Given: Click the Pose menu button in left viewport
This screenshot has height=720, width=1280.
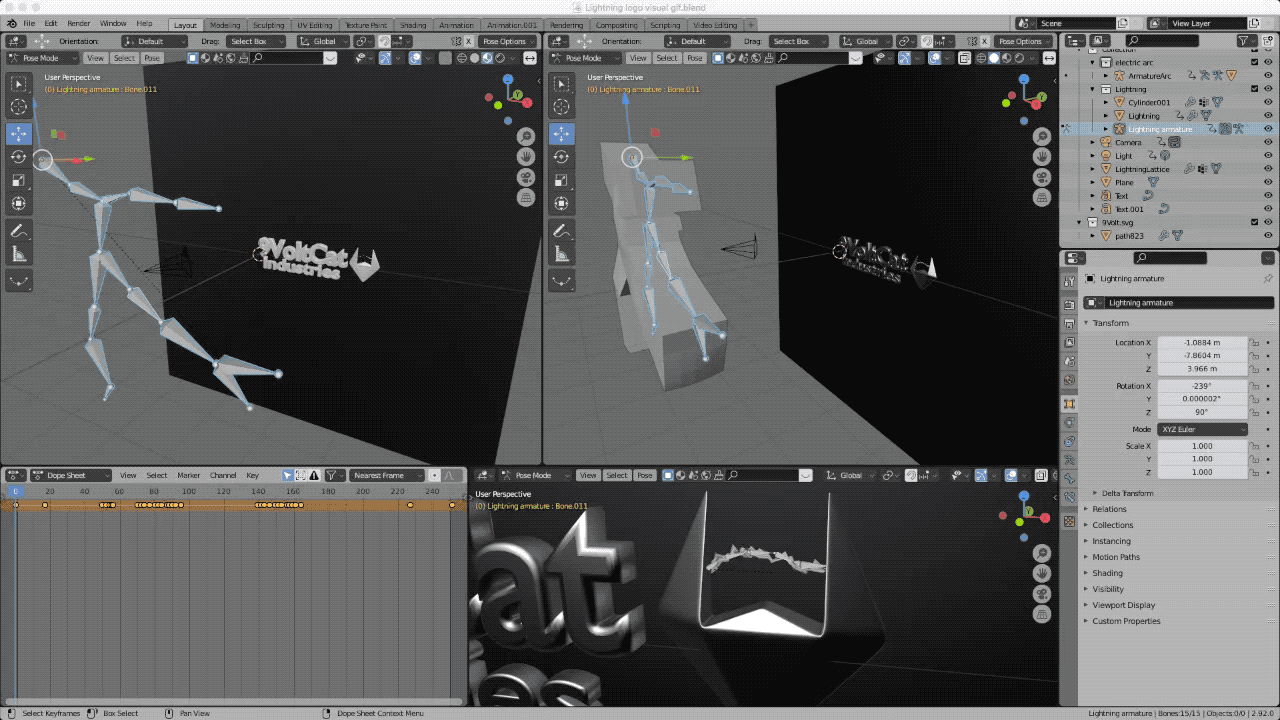Looking at the screenshot, I should (x=151, y=58).
